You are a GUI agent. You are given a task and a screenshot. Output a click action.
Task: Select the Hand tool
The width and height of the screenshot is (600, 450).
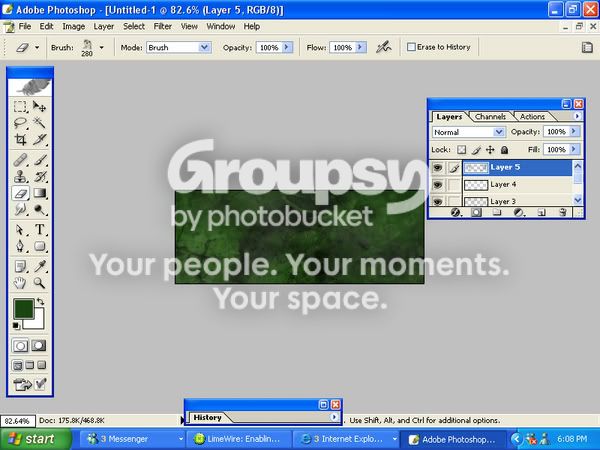coord(20,283)
